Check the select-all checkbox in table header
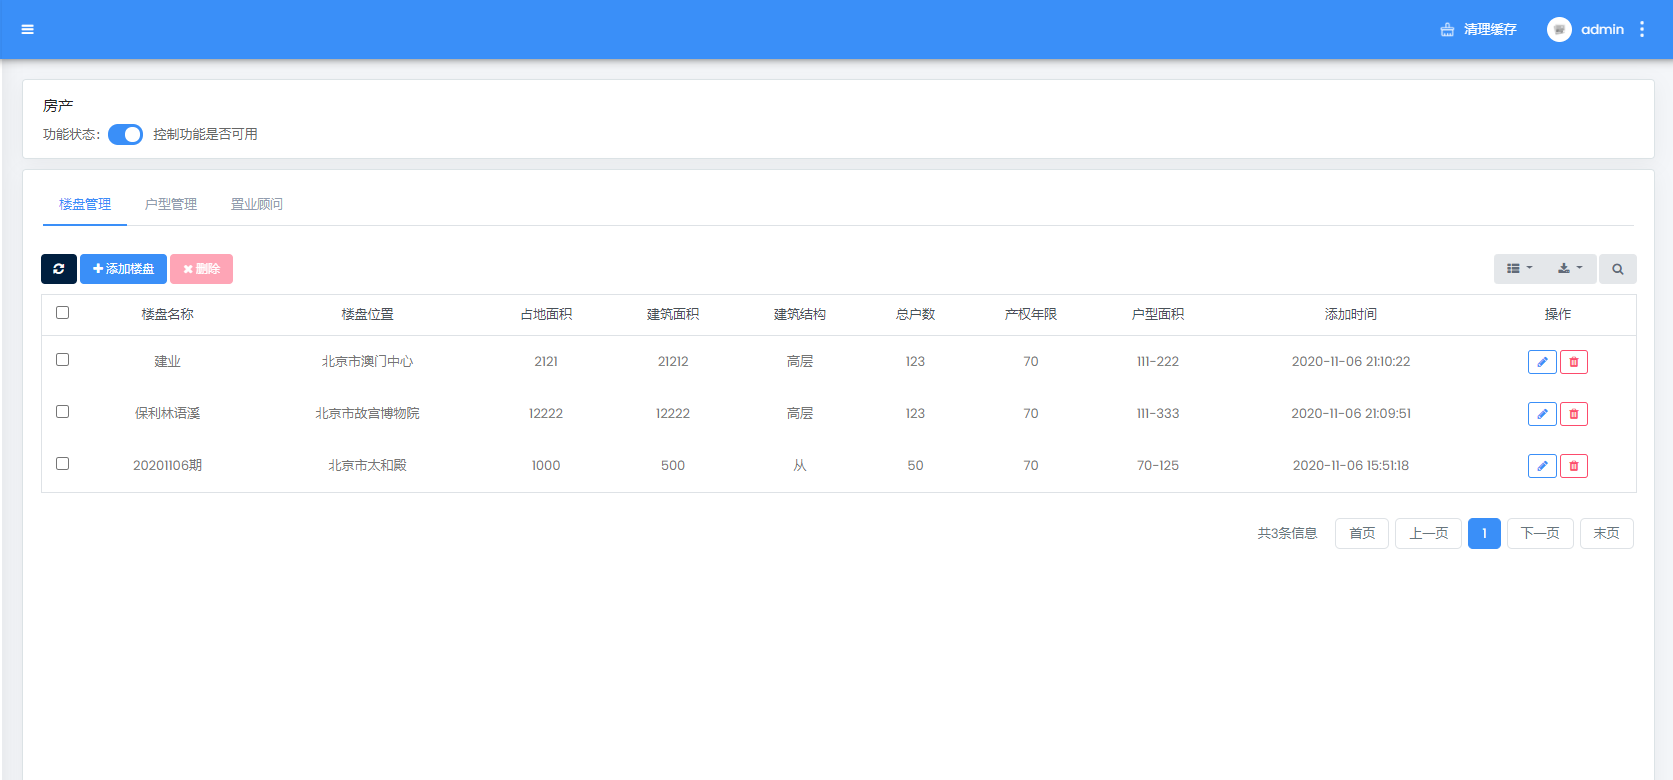Image resolution: width=1673 pixels, height=780 pixels. pyautogui.click(x=63, y=313)
